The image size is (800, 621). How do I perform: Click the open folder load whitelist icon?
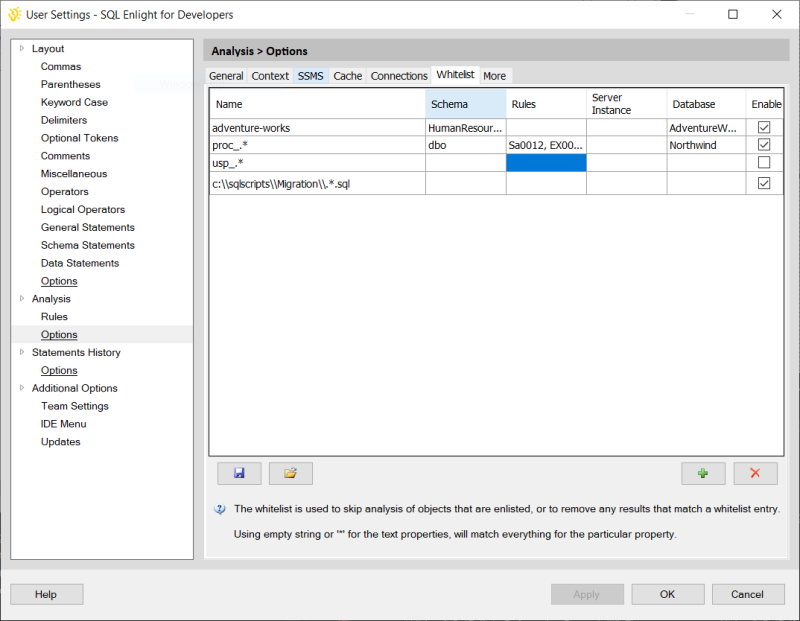point(291,473)
